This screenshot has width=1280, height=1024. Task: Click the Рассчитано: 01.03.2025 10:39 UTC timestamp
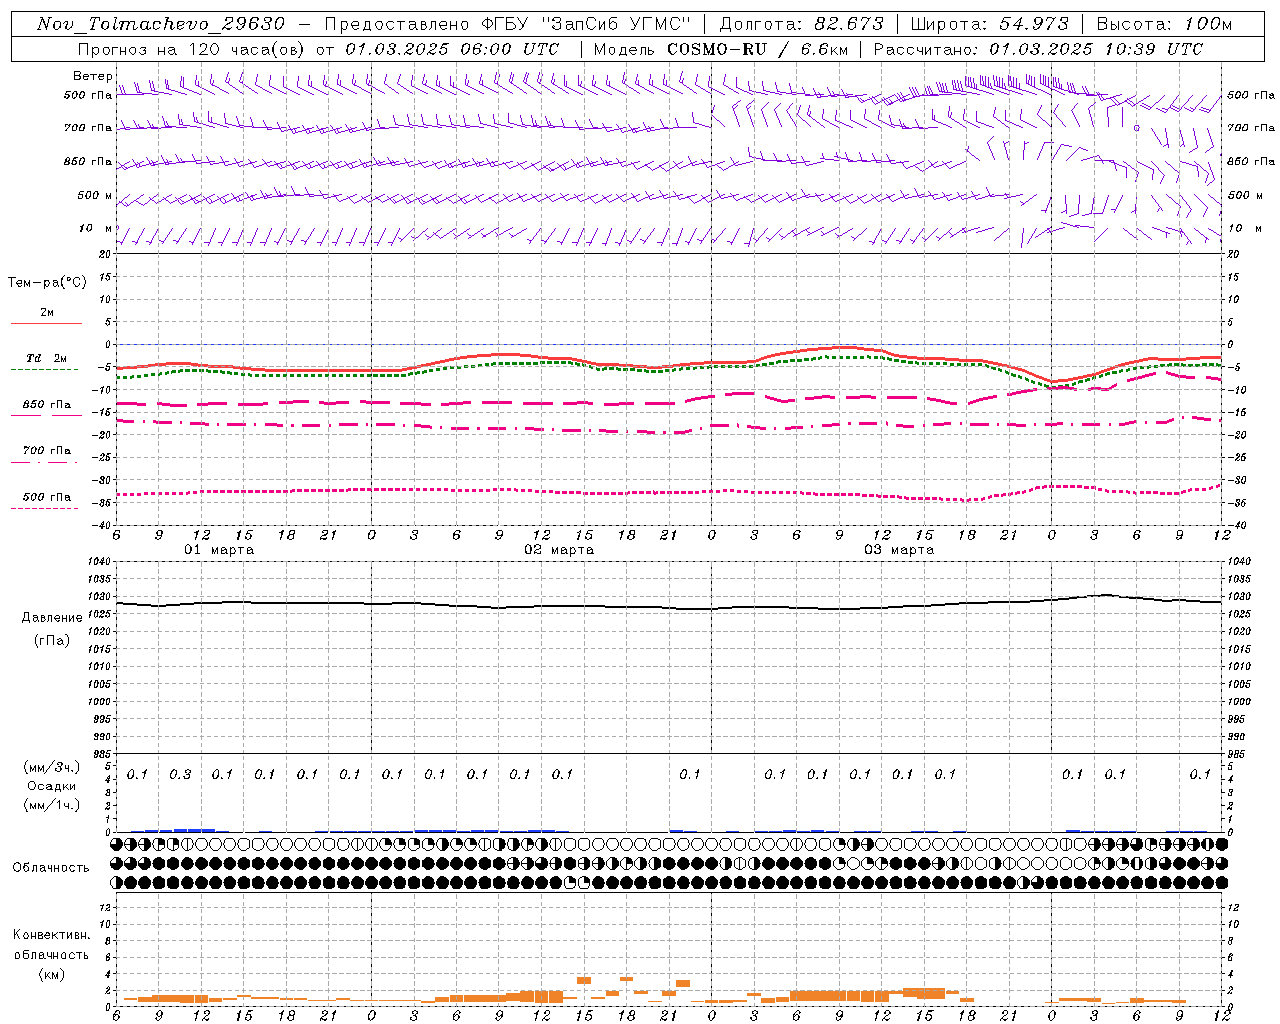click(x=1038, y=49)
